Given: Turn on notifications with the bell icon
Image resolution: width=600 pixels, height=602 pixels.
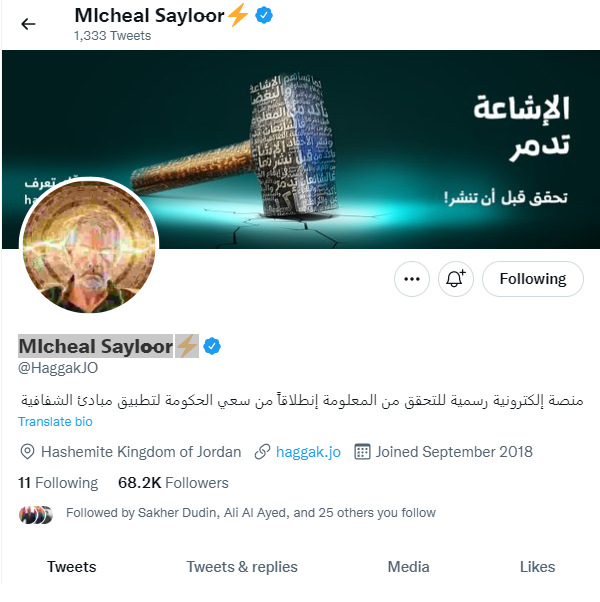Looking at the screenshot, I should pos(456,279).
